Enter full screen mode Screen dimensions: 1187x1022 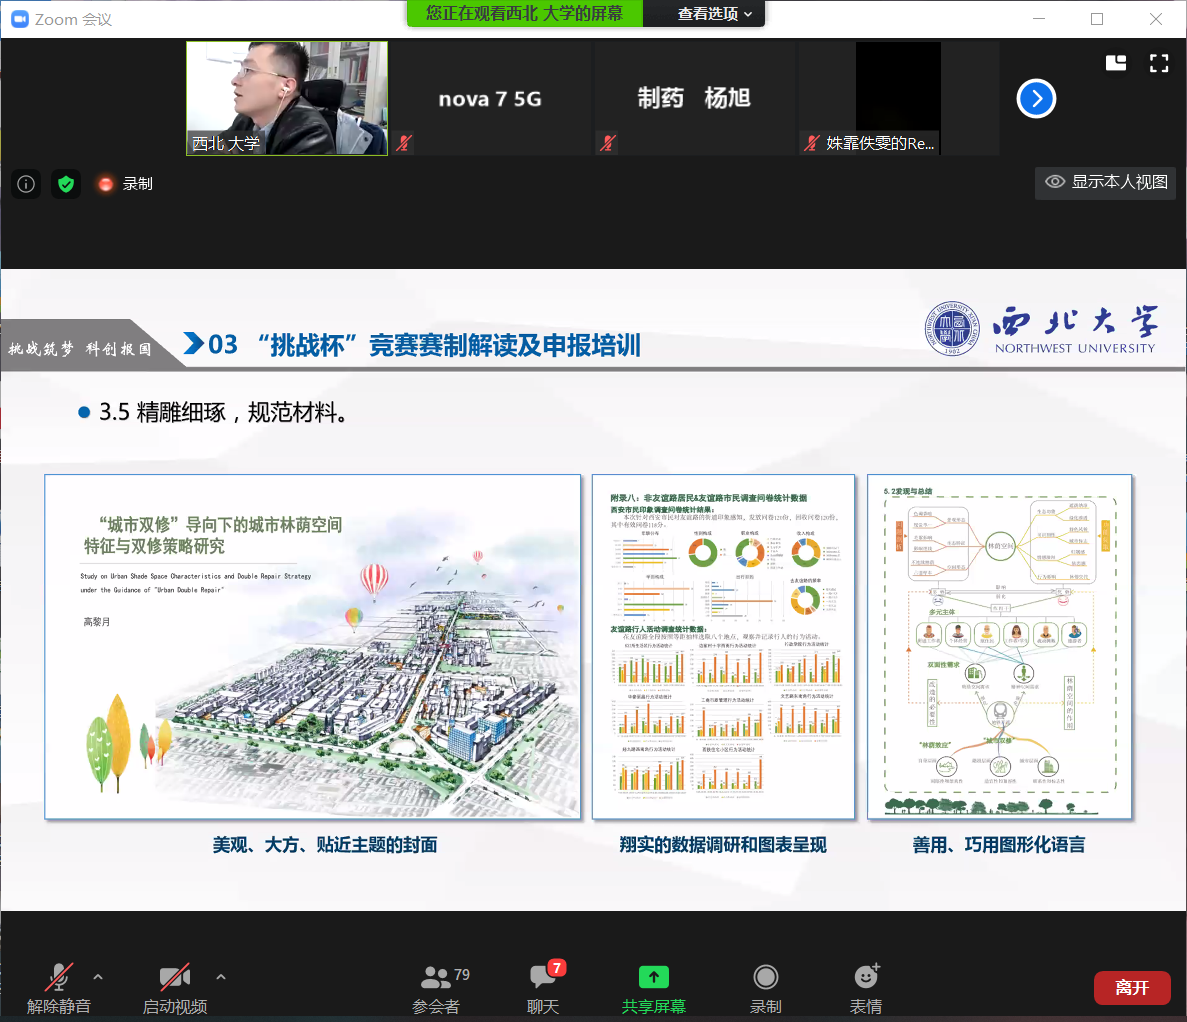click(1159, 63)
